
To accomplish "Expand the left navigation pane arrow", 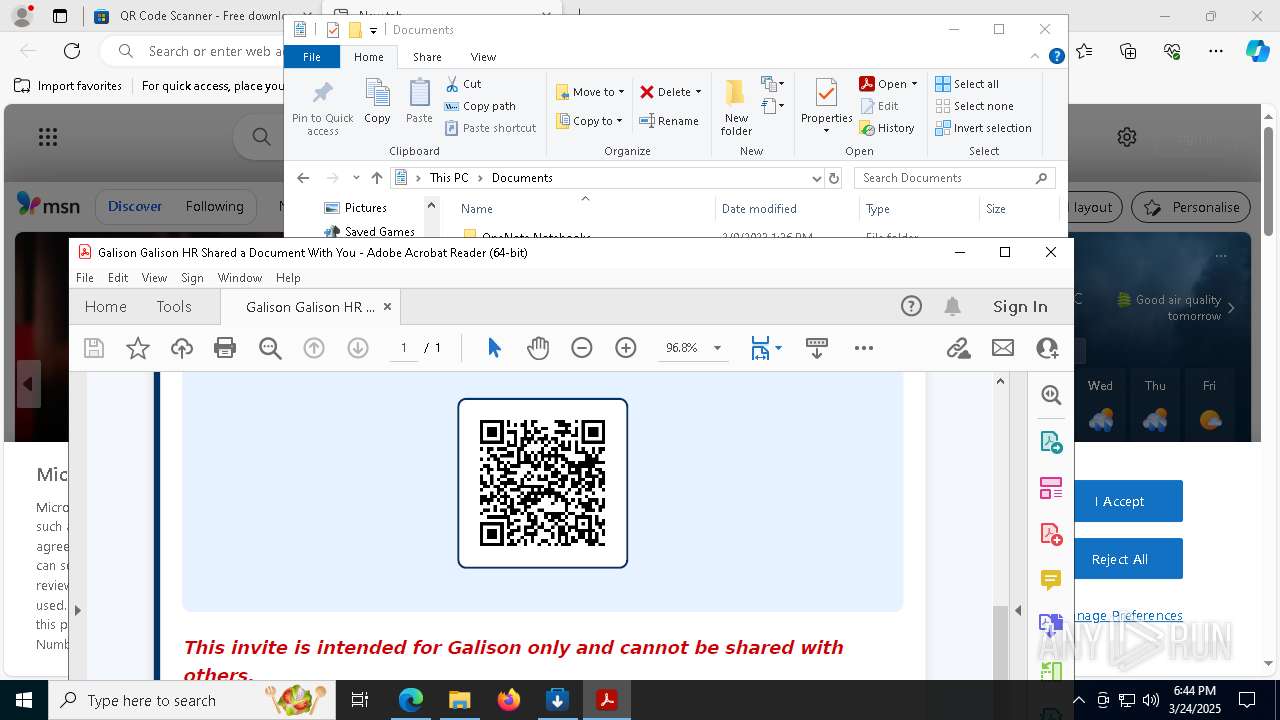I will click(77, 610).
